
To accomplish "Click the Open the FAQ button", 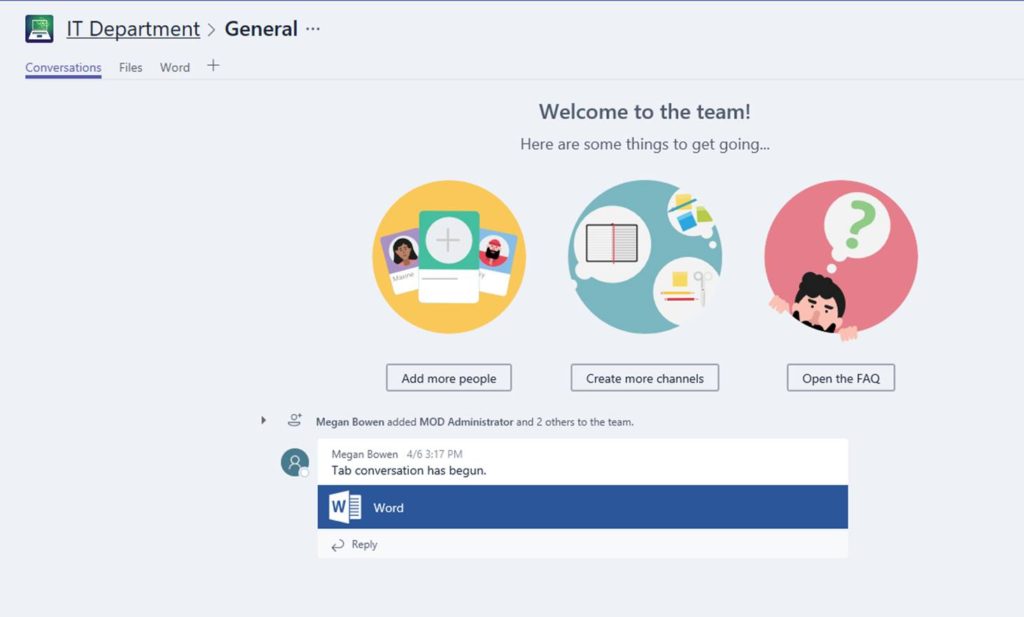I will point(840,378).
